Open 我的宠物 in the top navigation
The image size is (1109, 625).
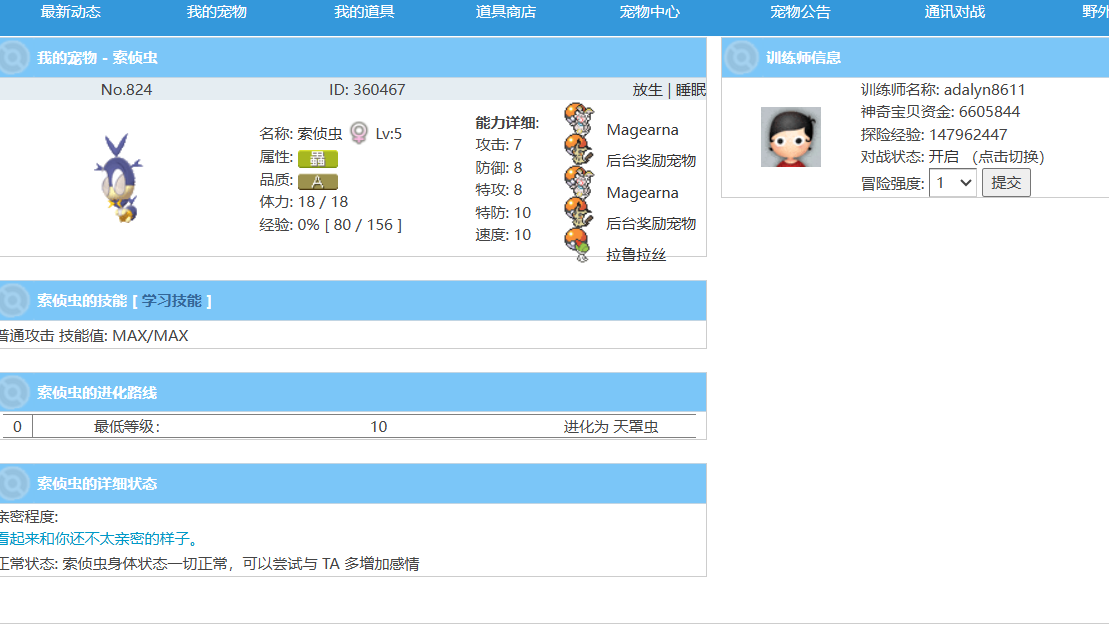216,12
